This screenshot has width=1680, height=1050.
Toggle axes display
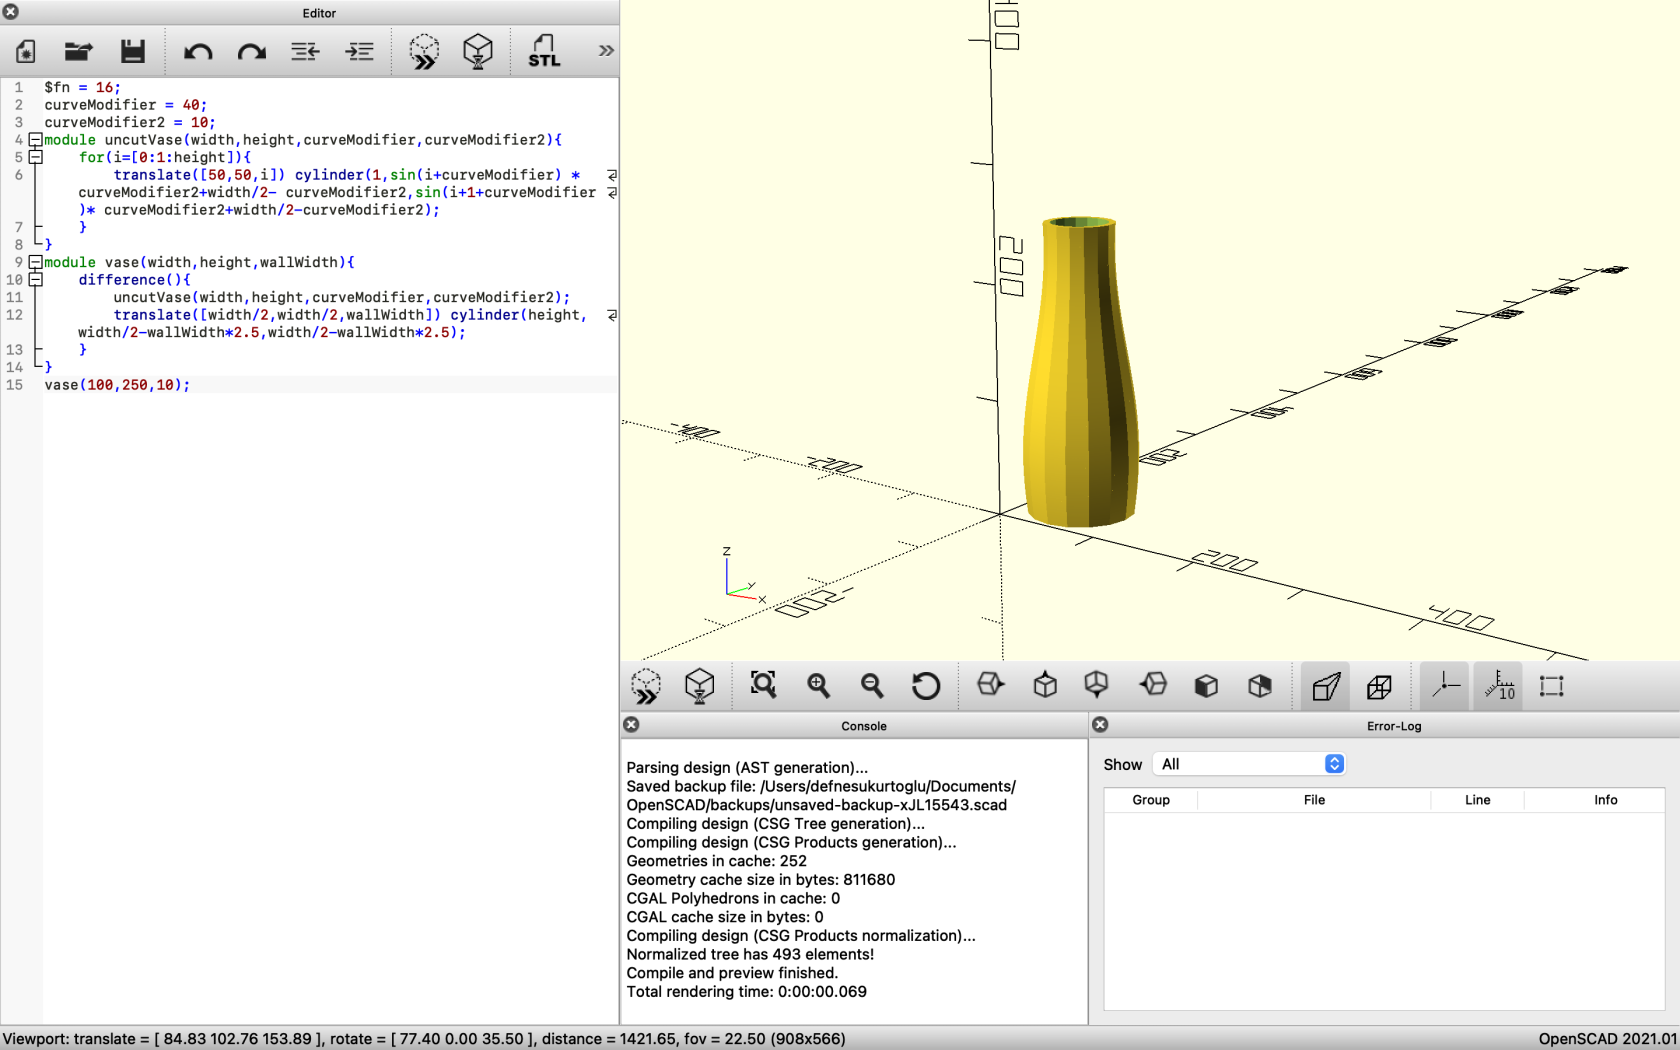point(1445,686)
